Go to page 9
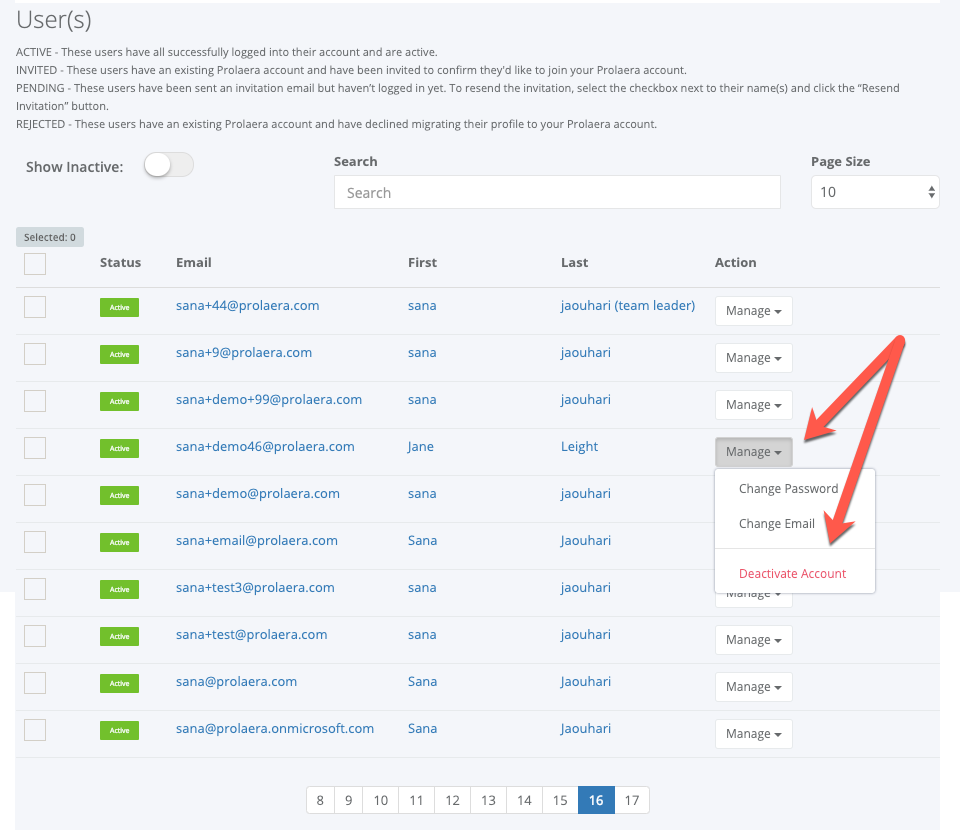 click(348, 800)
